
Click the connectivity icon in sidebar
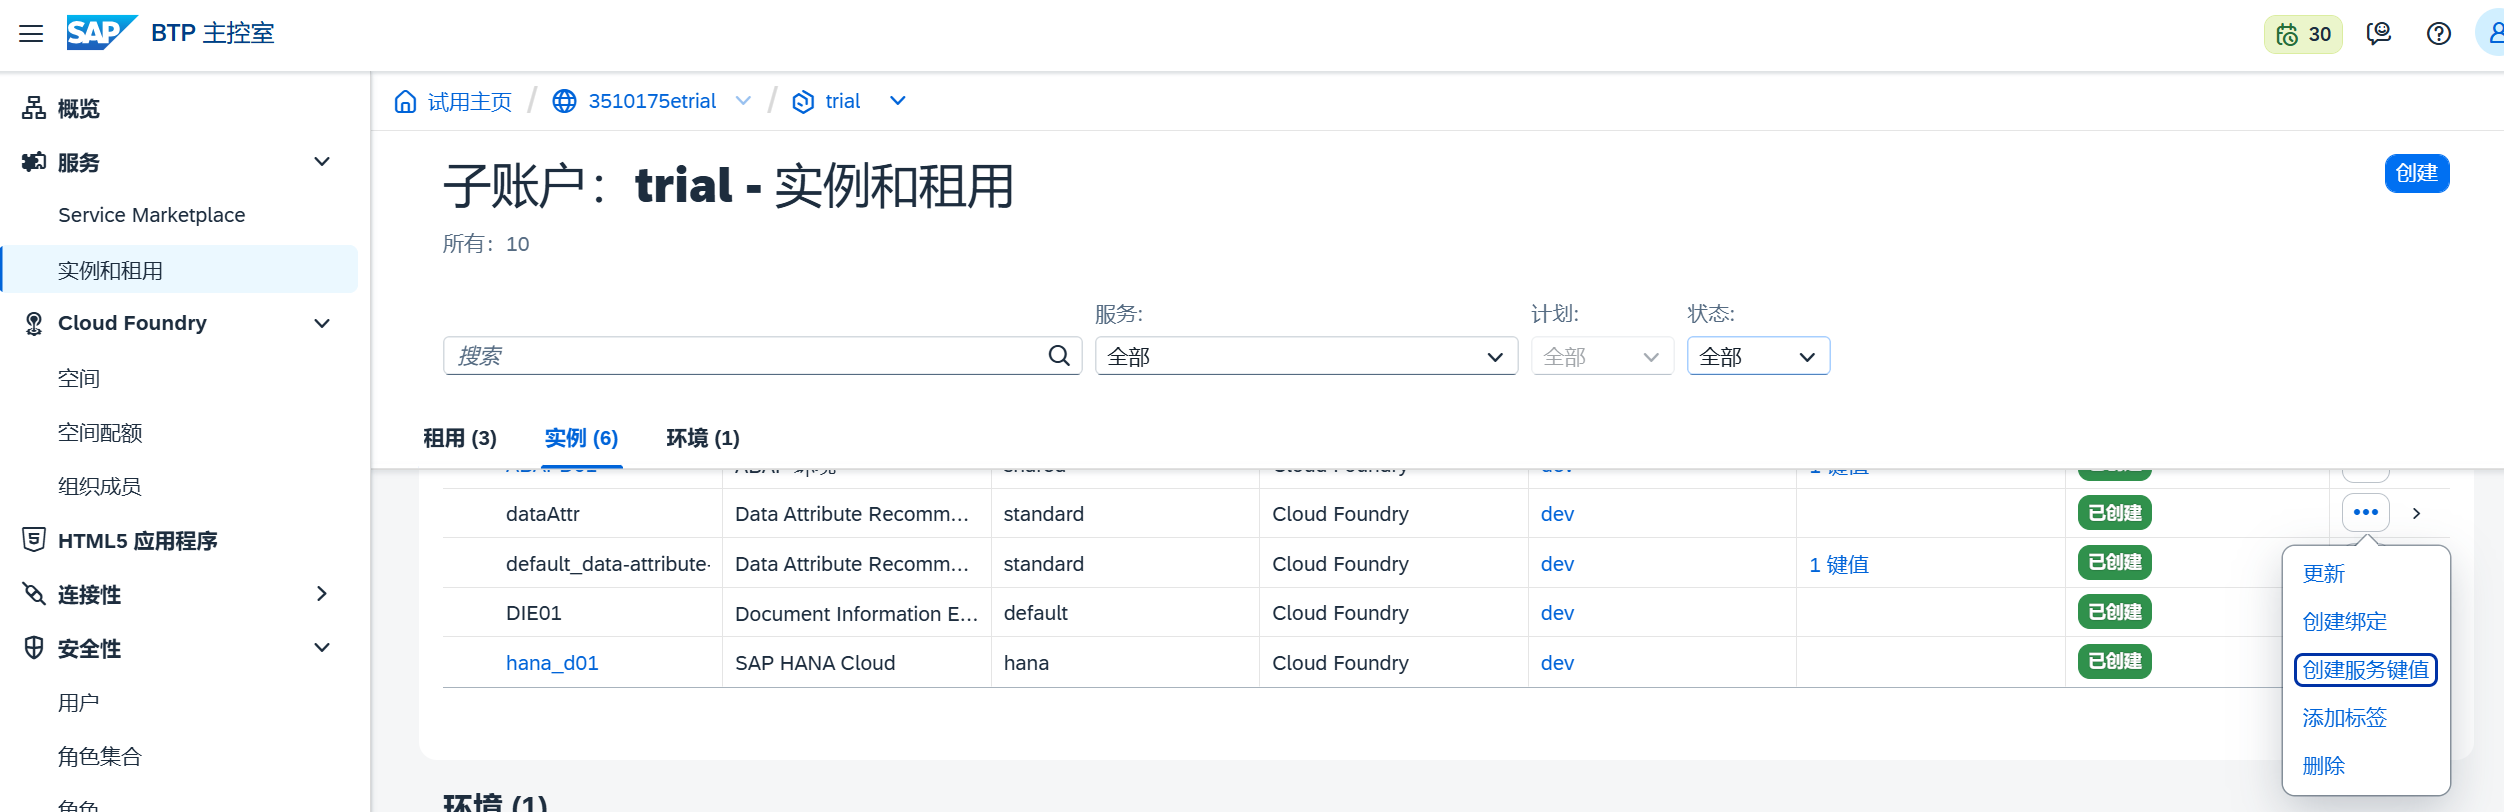pyautogui.click(x=34, y=594)
